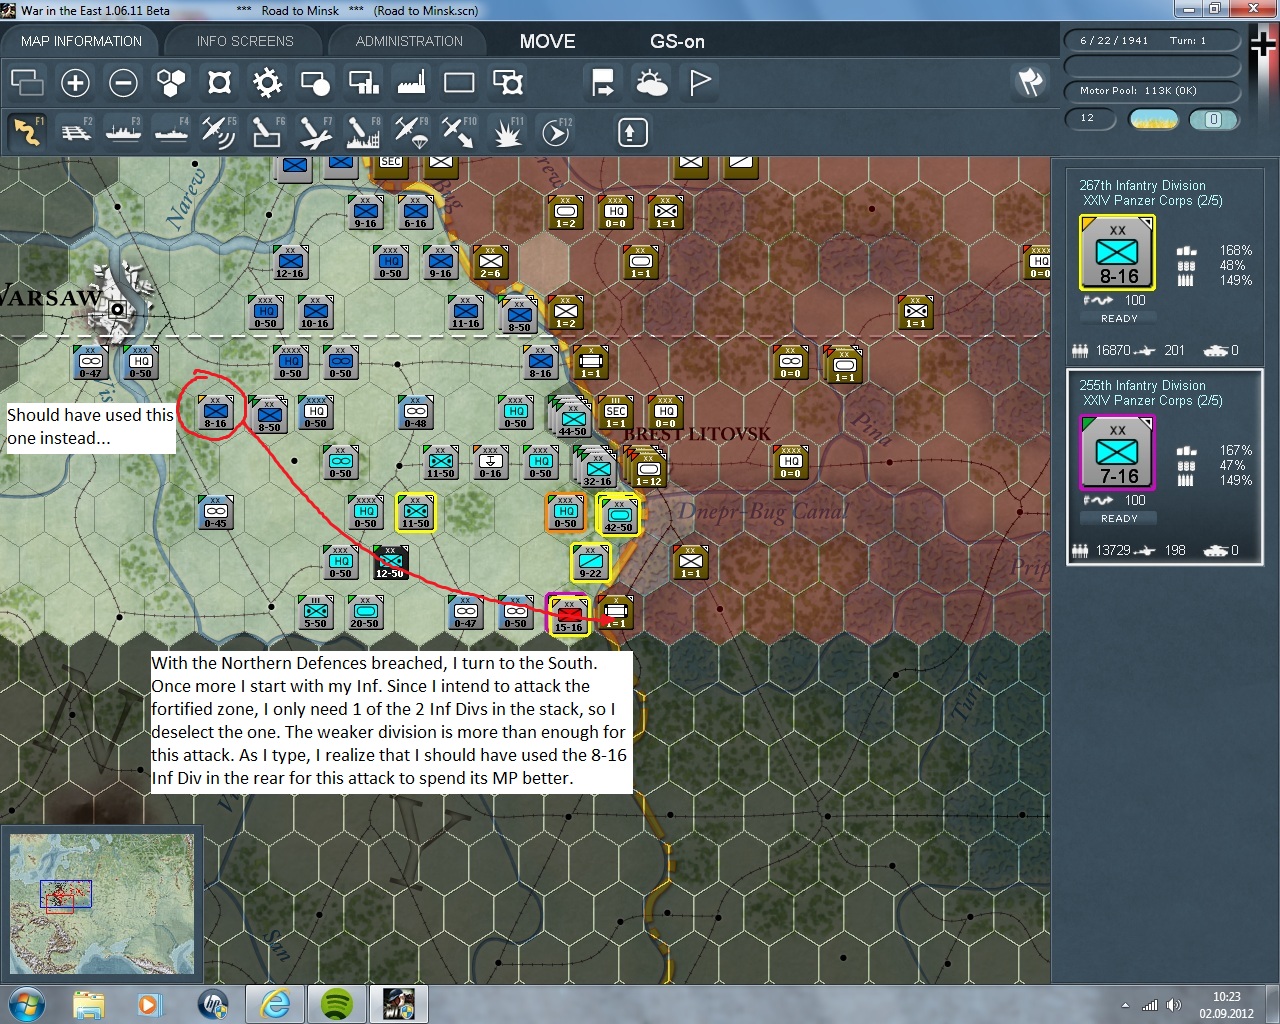Click the MOVE mode label

tap(548, 41)
